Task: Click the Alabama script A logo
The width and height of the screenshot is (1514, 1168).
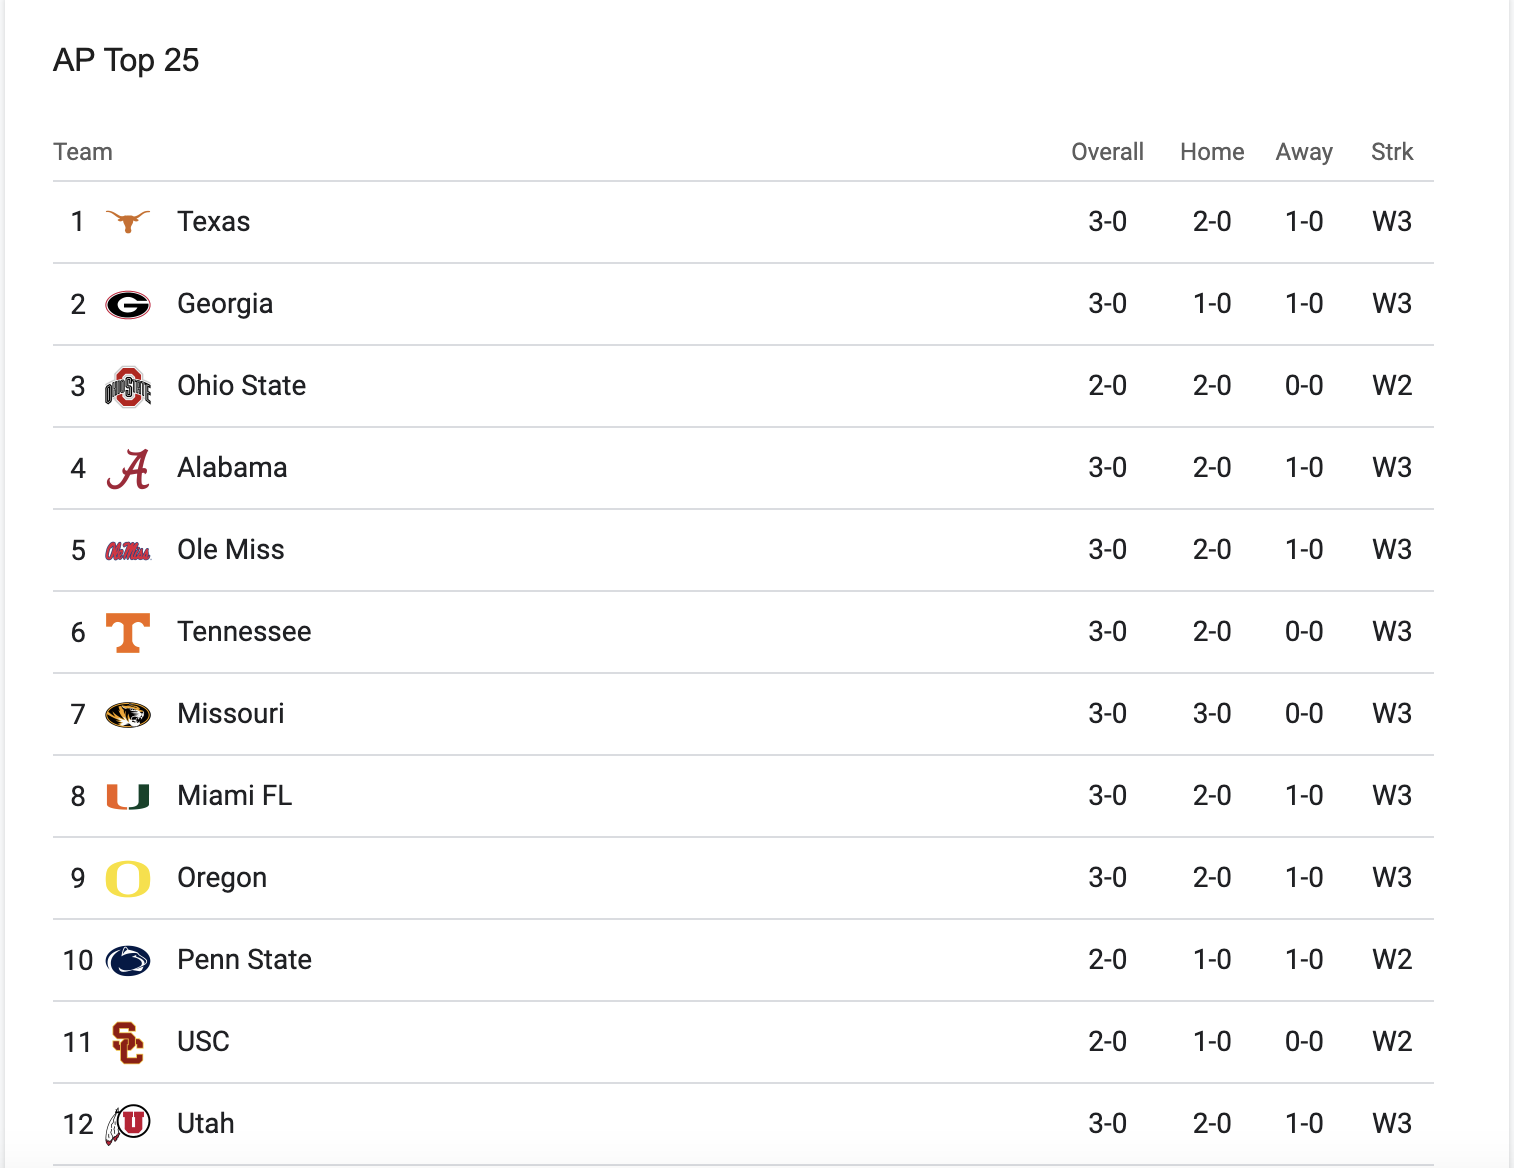Action: 128,469
